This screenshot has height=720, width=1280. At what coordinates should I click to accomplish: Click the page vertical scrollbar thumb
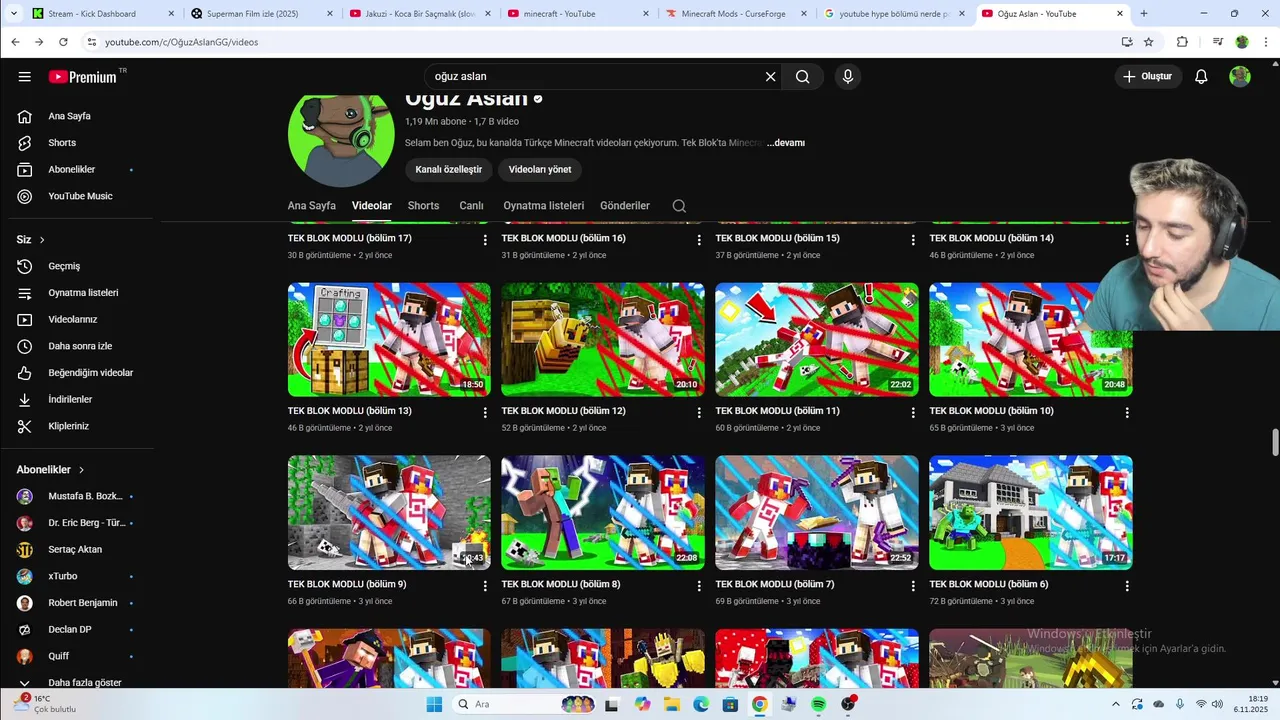coord(1275,441)
